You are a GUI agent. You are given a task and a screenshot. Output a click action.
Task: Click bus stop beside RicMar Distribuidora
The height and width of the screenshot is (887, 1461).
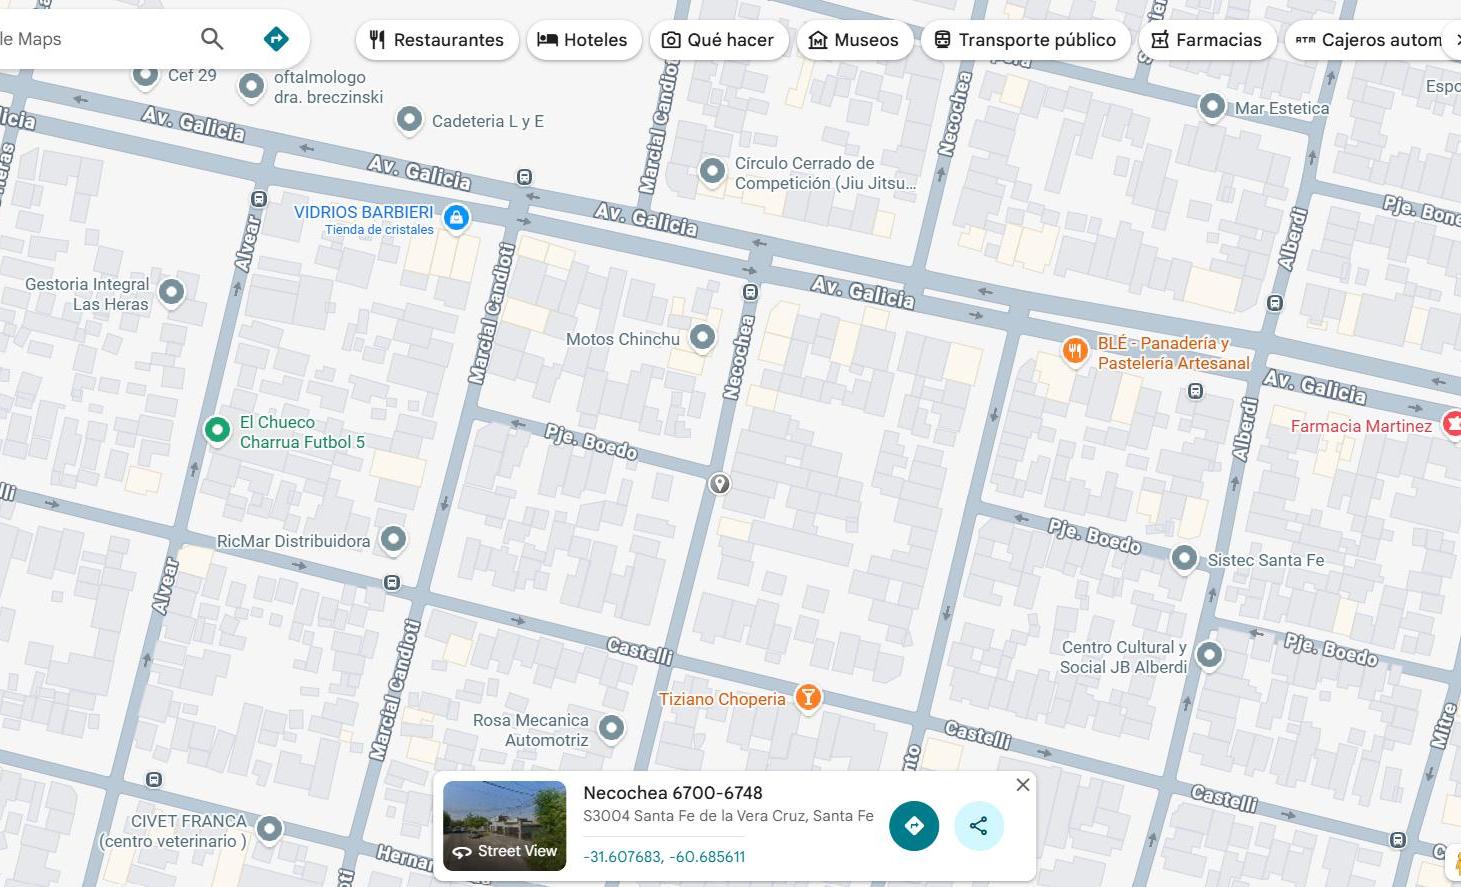pos(392,582)
